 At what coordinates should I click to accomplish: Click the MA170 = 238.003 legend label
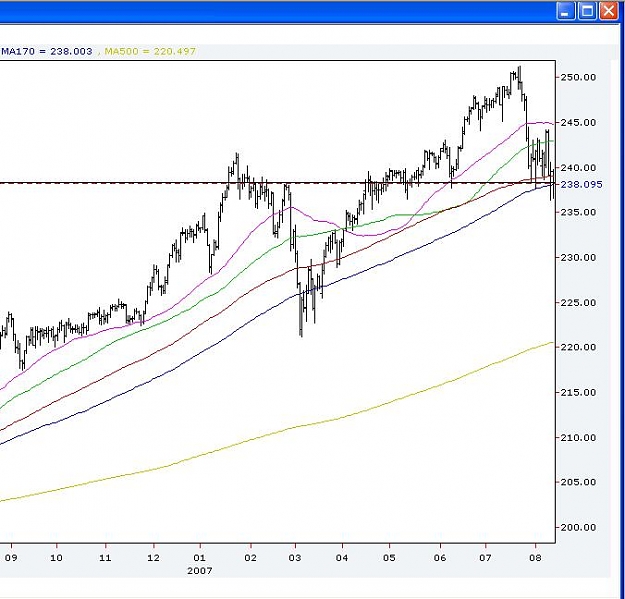pos(47,51)
